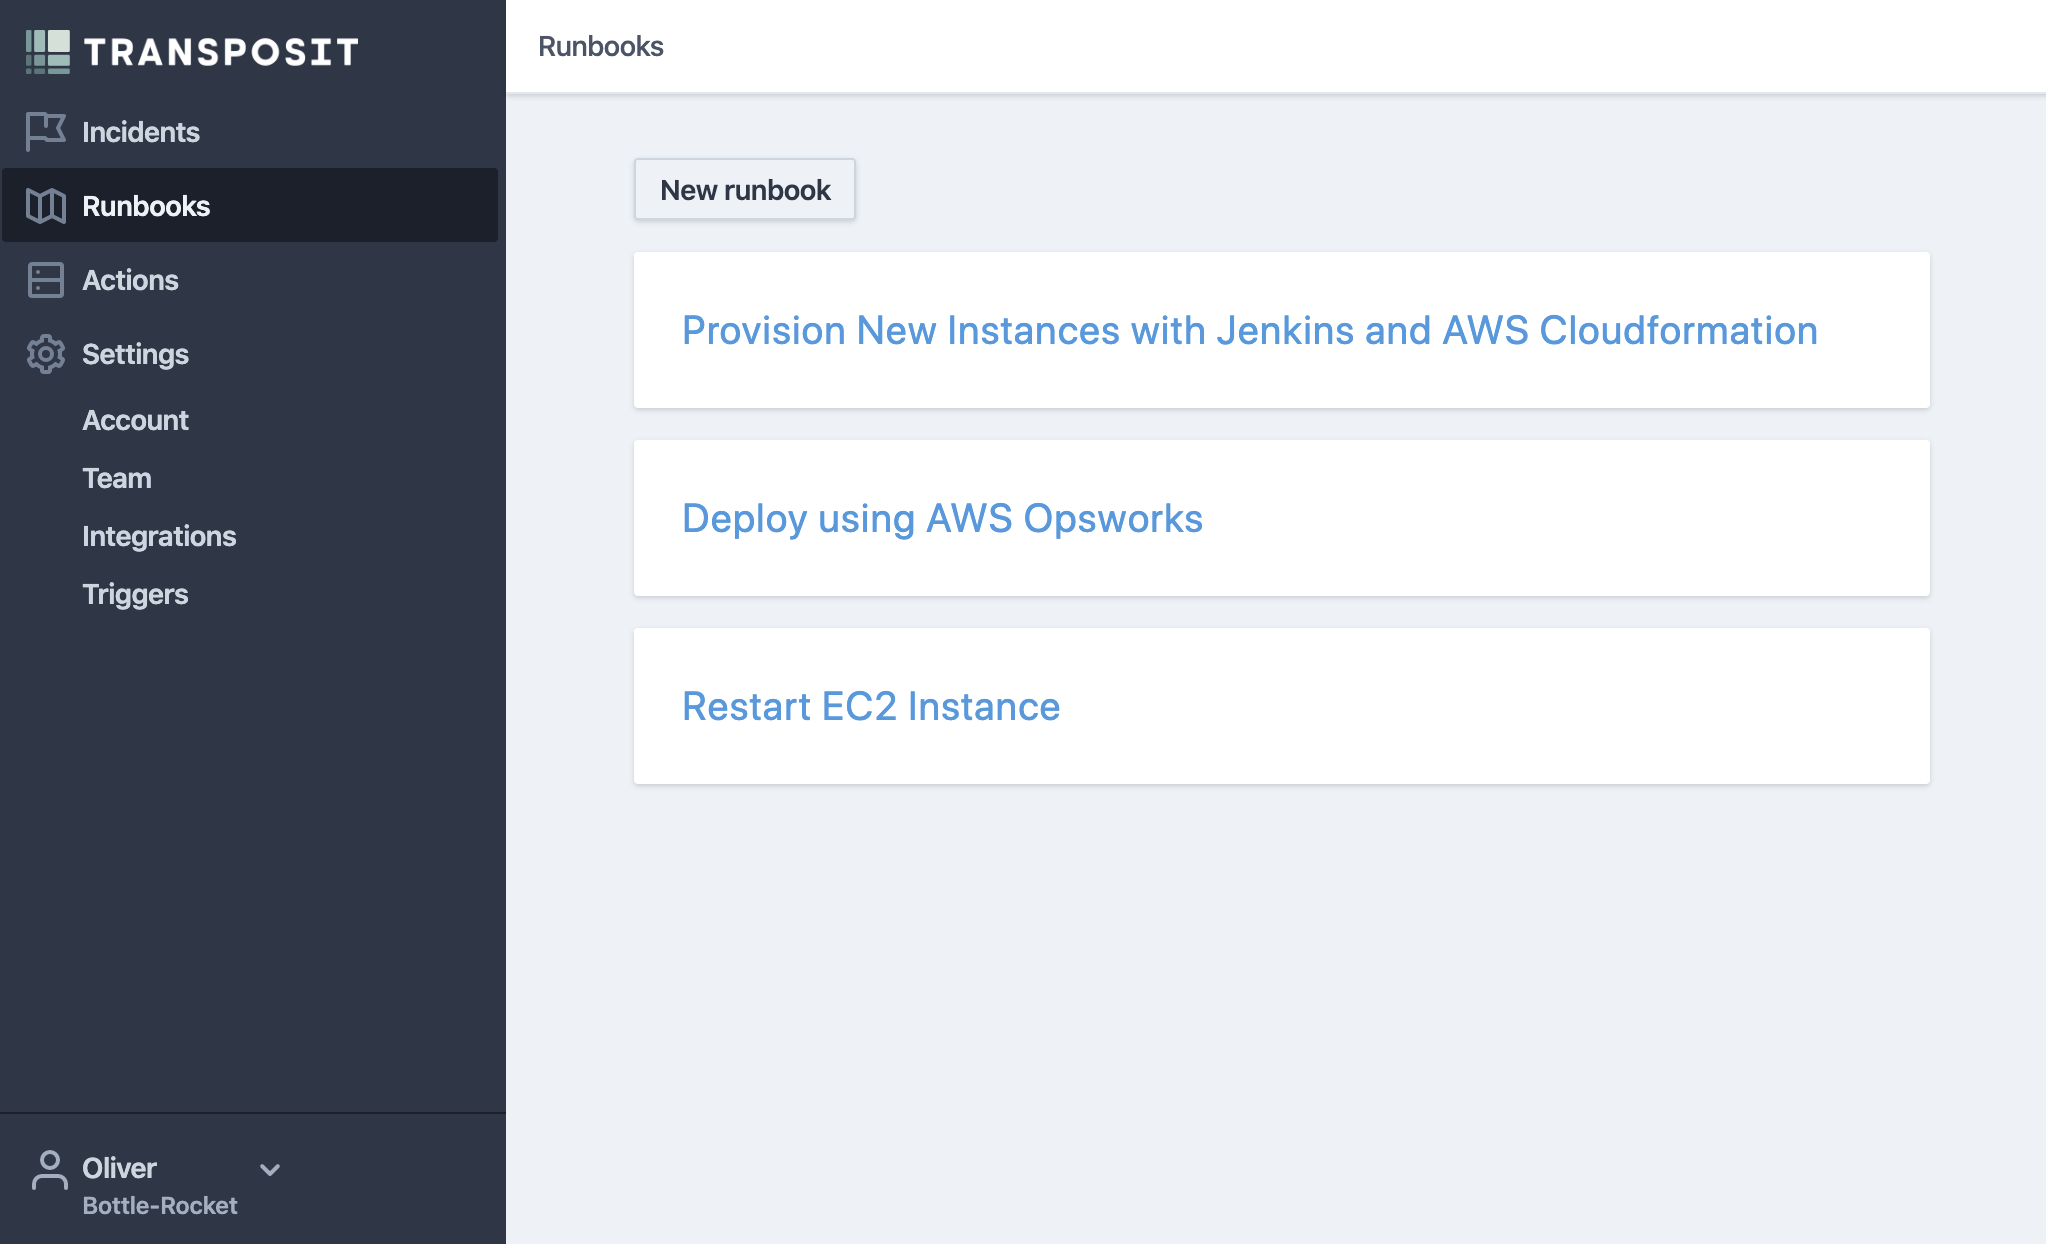Open Restart EC2 Instance runbook
This screenshot has height=1244, width=2046.
[870, 706]
